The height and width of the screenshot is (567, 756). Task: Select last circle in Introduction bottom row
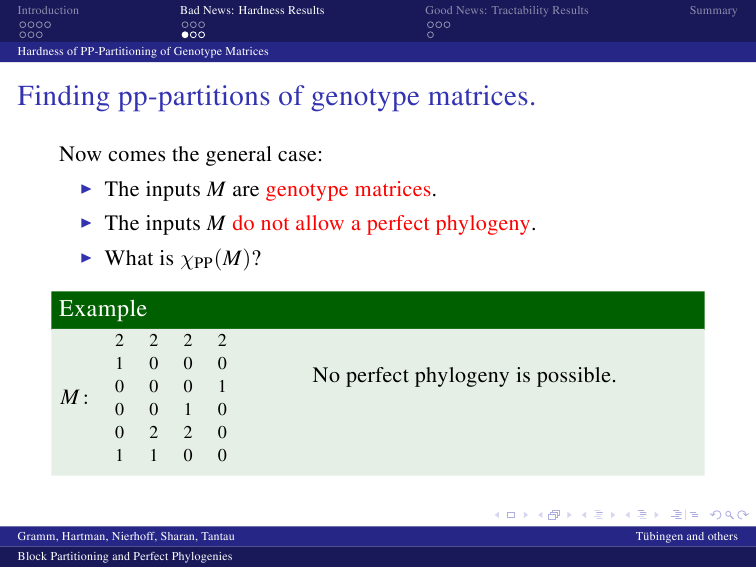(39, 35)
